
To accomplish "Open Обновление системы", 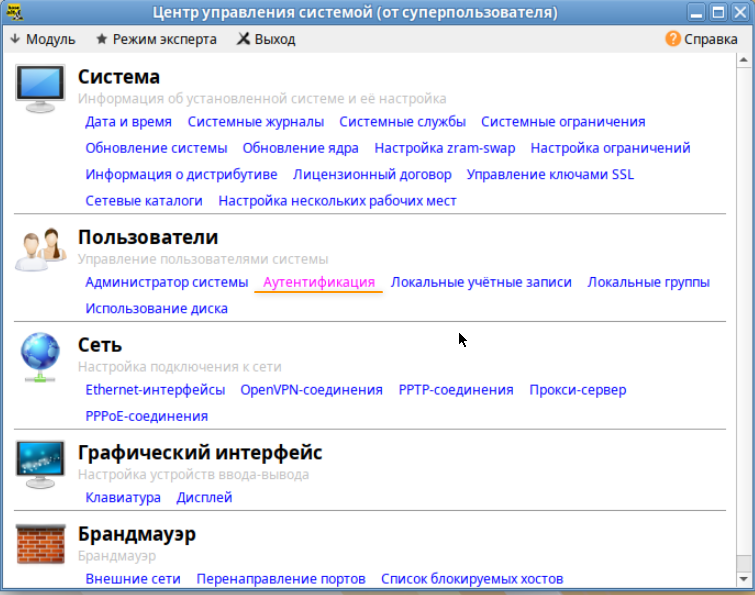I will click(x=156, y=148).
